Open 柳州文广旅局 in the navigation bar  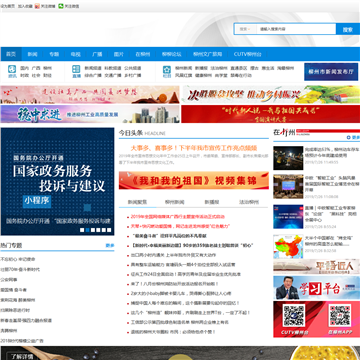(x=208, y=54)
